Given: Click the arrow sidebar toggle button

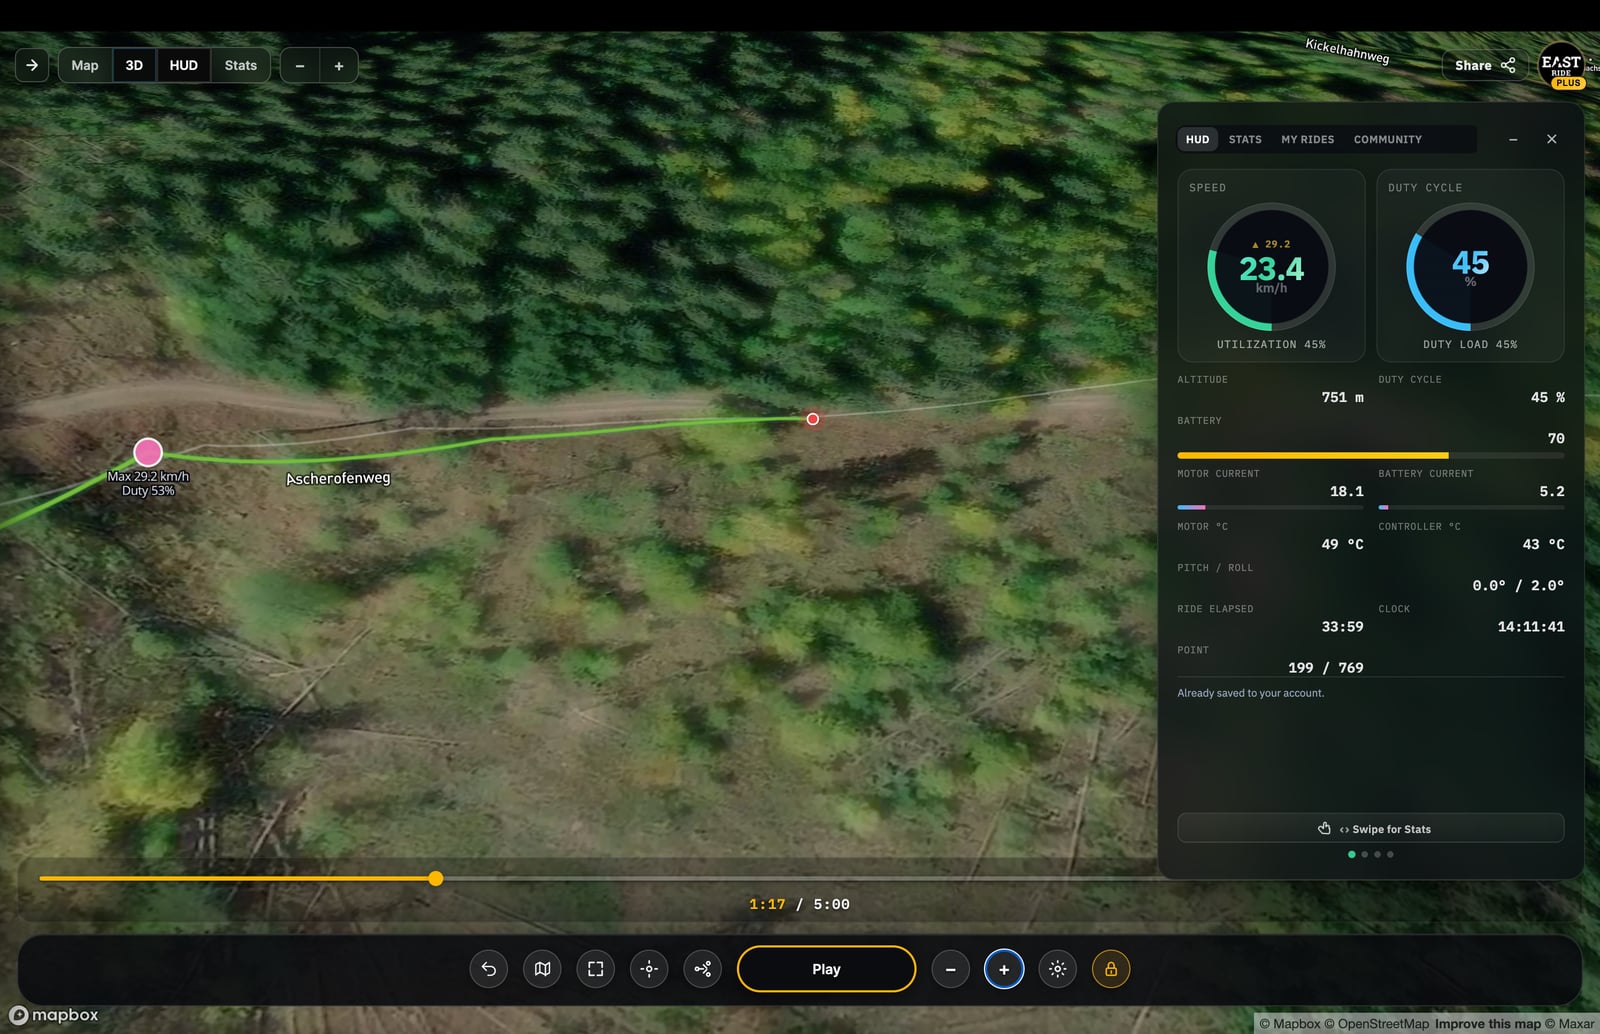Looking at the screenshot, I should [x=32, y=65].
